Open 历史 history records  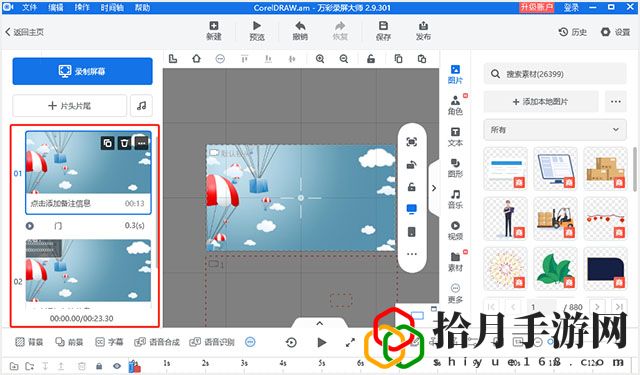pyautogui.click(x=573, y=32)
